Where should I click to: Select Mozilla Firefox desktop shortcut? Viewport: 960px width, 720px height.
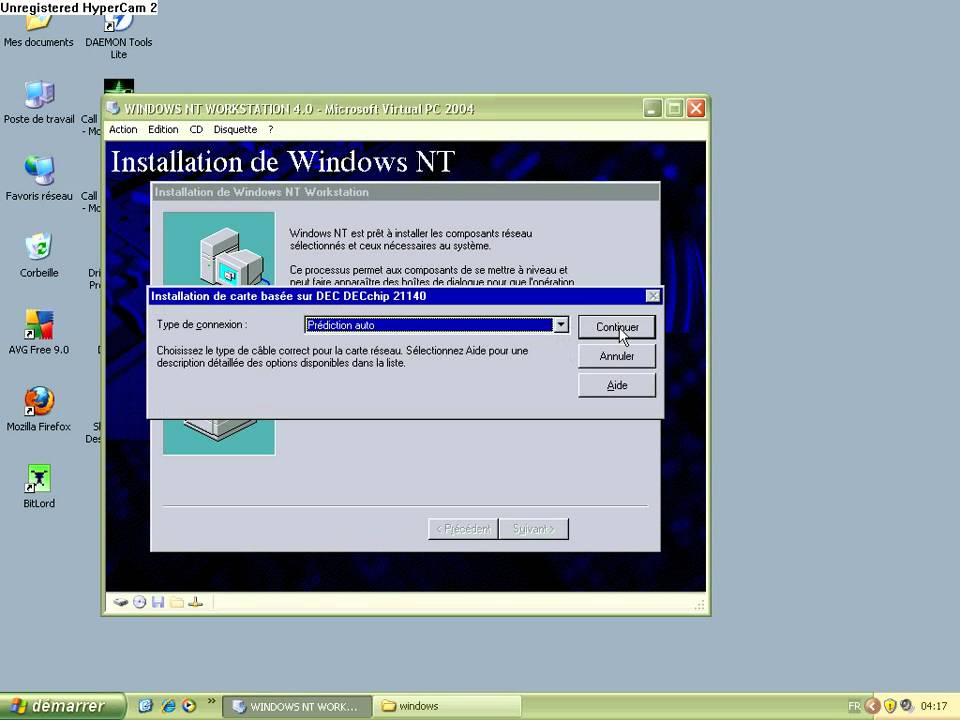click(x=39, y=409)
